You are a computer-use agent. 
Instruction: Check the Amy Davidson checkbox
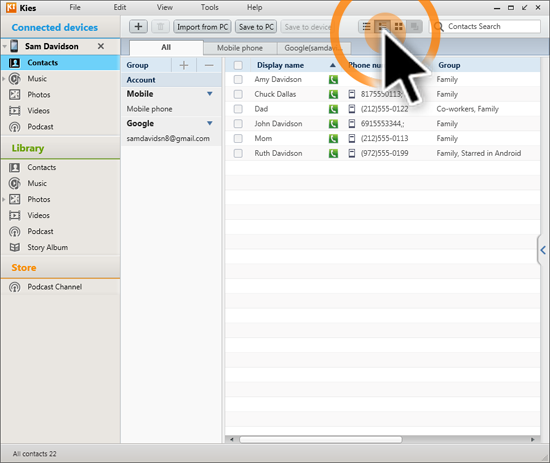pyautogui.click(x=238, y=80)
